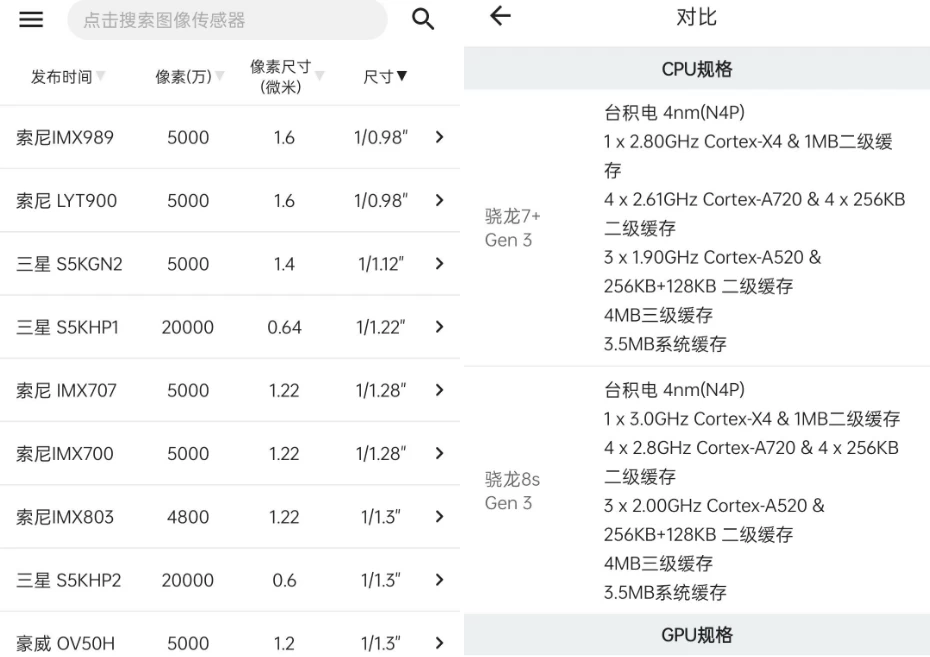Viewport: 930px width, 657px height.
Task: Sort by 发布时间 column
Action: [67, 77]
